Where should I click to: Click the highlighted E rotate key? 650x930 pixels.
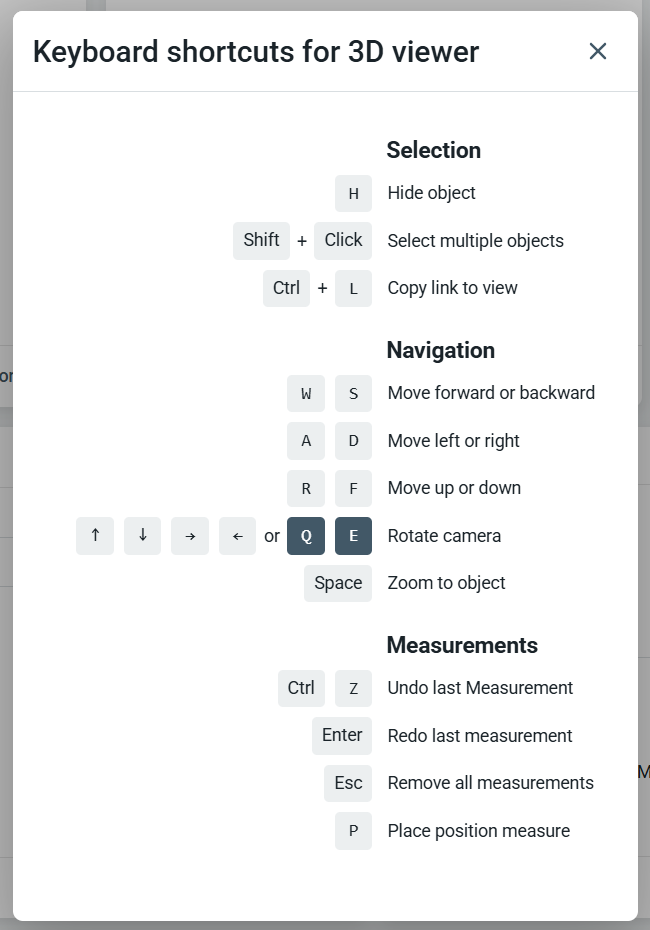[x=353, y=536]
